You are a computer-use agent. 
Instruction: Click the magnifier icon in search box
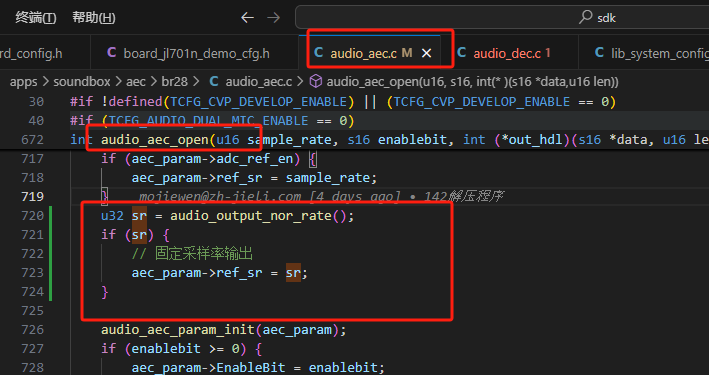[x=586, y=17]
